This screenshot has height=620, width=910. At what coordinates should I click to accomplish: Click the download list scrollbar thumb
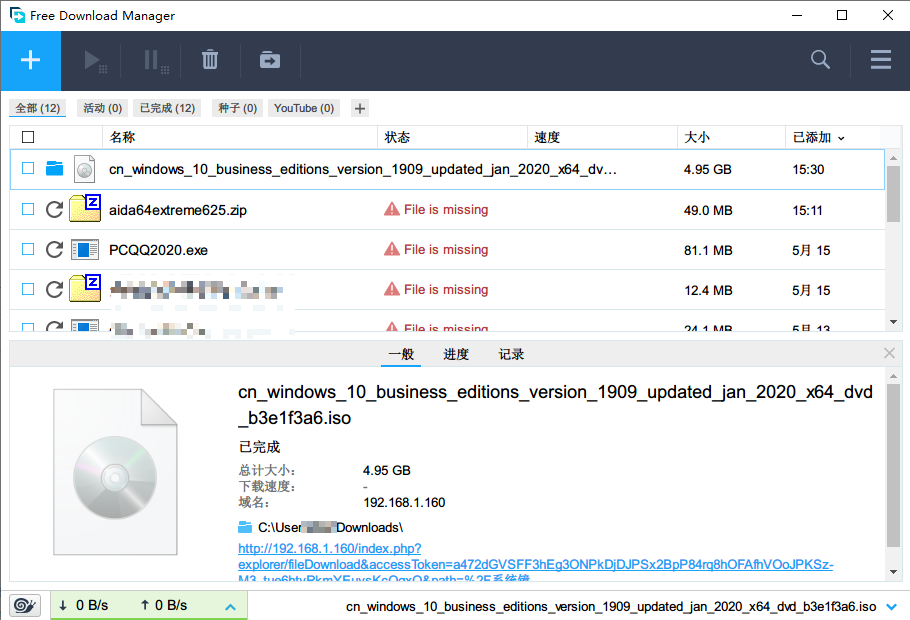(x=893, y=194)
